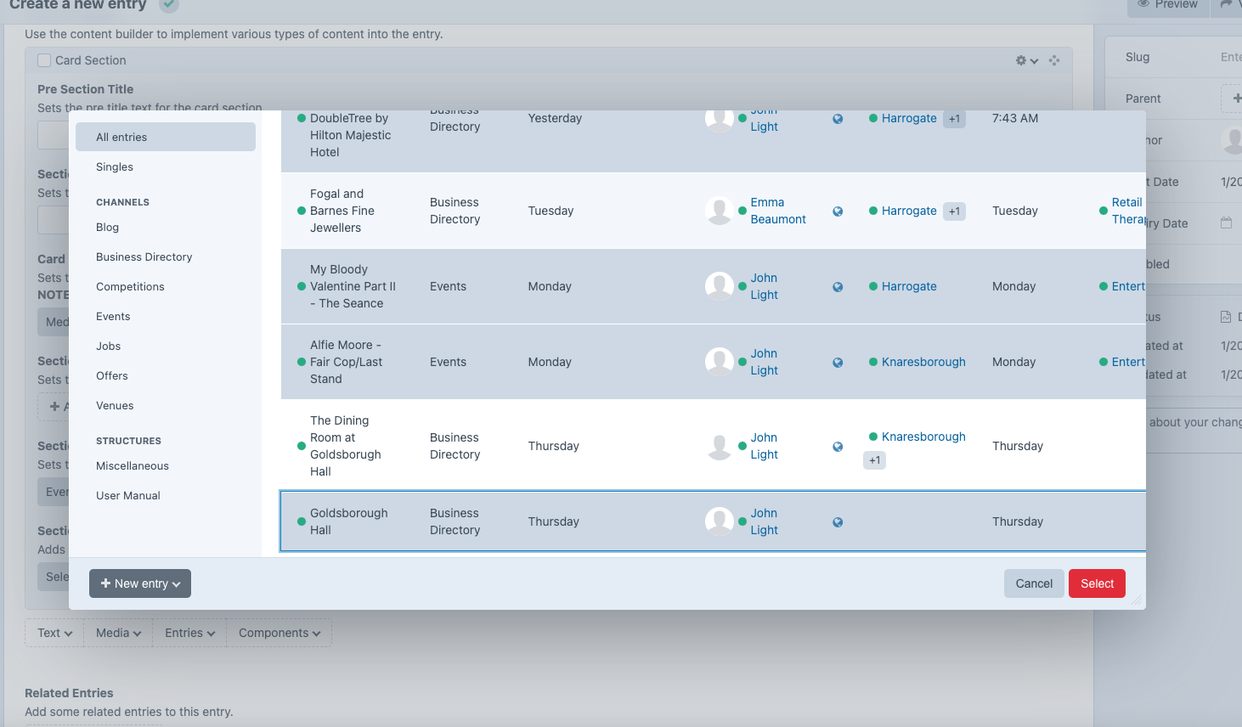Viewport: 1242px width, 727px height.
Task: Click Emma Beaumont's avatar thumbnail
Action: click(719, 211)
